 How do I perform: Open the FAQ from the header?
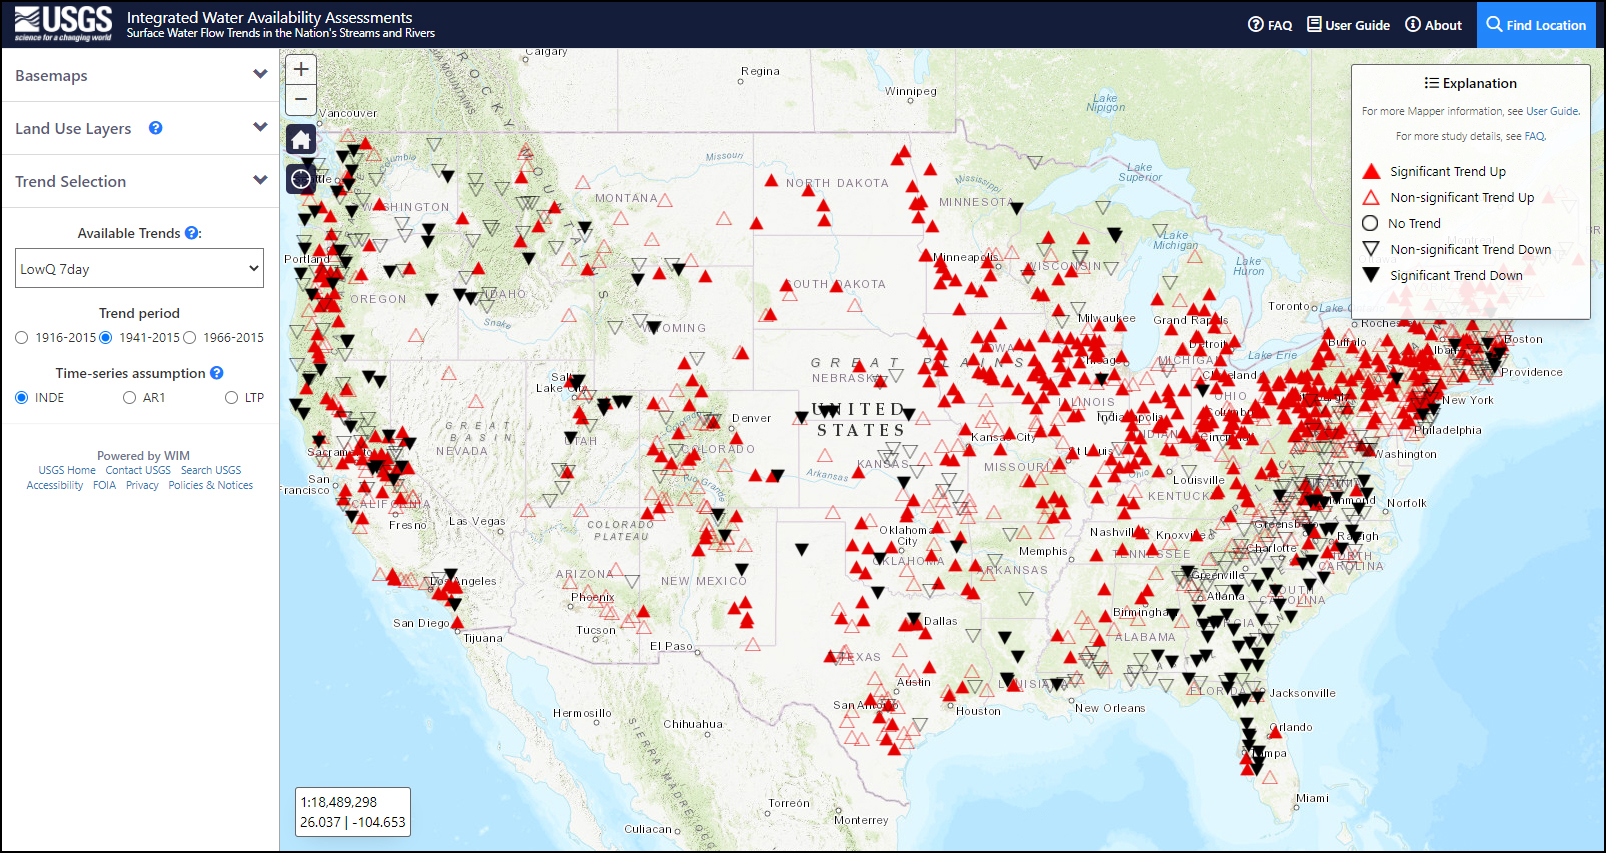[1270, 25]
